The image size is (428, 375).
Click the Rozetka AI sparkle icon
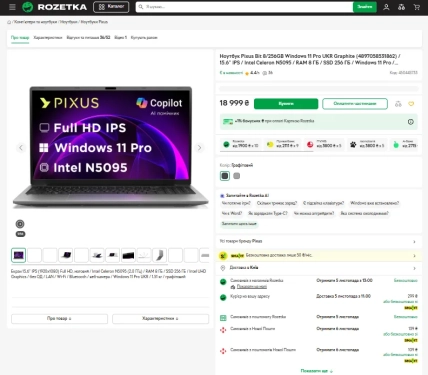pyautogui.click(x=222, y=196)
